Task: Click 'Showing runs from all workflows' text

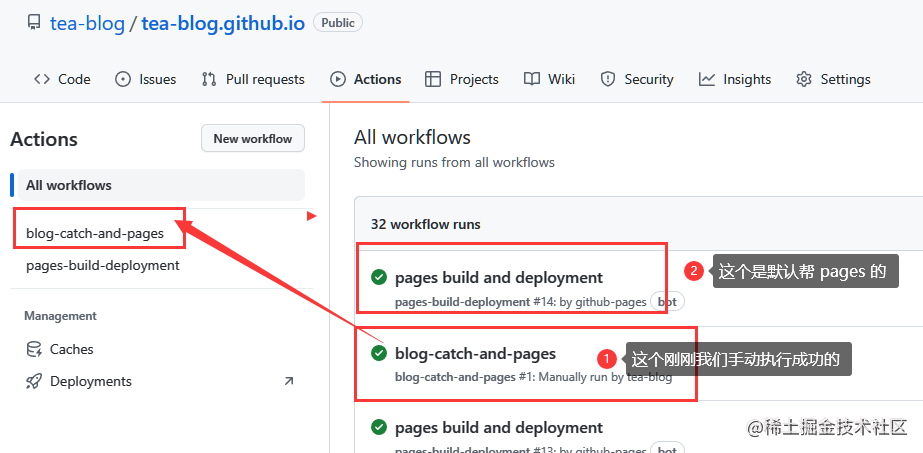Action: click(454, 162)
